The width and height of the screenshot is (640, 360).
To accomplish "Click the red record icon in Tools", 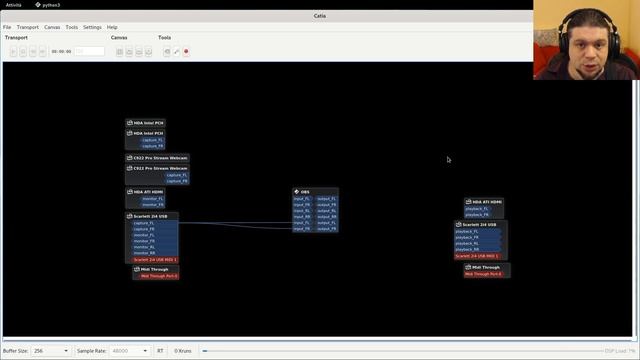I will 186,51.
